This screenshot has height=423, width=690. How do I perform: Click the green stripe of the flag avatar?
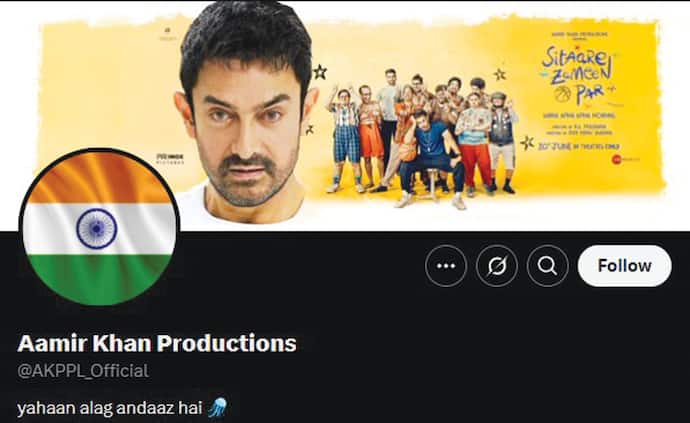99,278
